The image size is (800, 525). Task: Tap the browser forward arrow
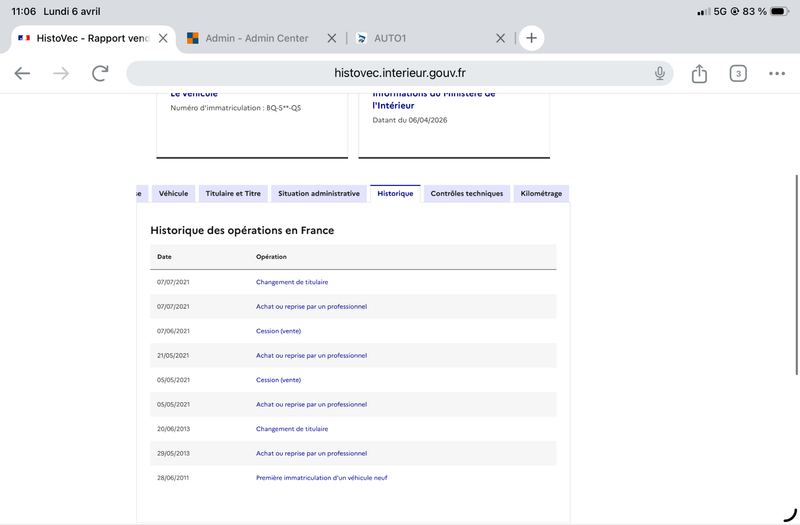tap(61, 73)
